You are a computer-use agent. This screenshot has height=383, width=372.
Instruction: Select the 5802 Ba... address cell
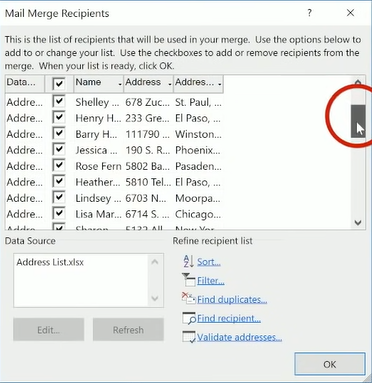(148, 166)
